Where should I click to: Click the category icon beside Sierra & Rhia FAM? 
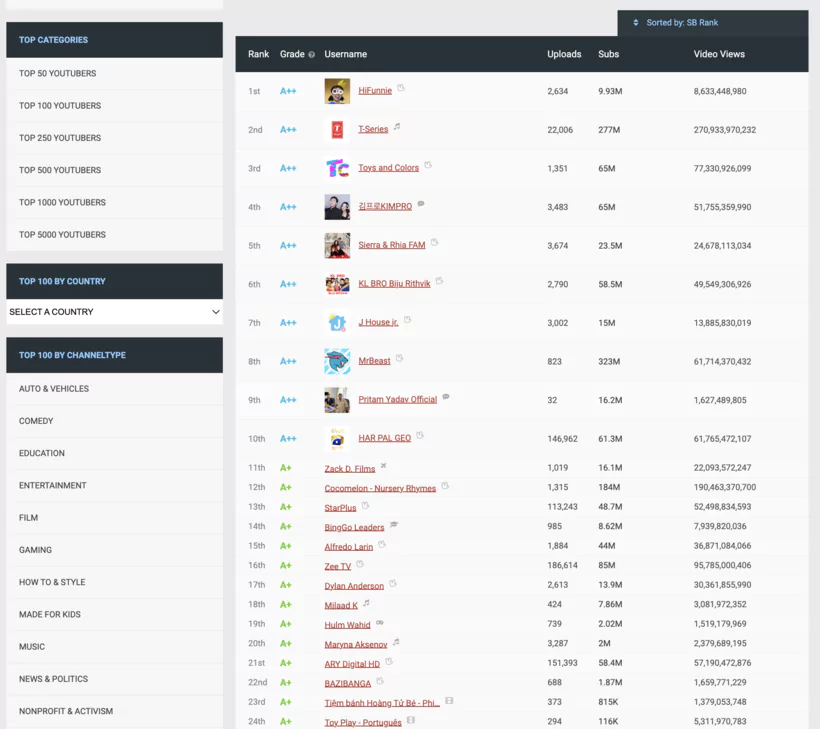coord(435,243)
